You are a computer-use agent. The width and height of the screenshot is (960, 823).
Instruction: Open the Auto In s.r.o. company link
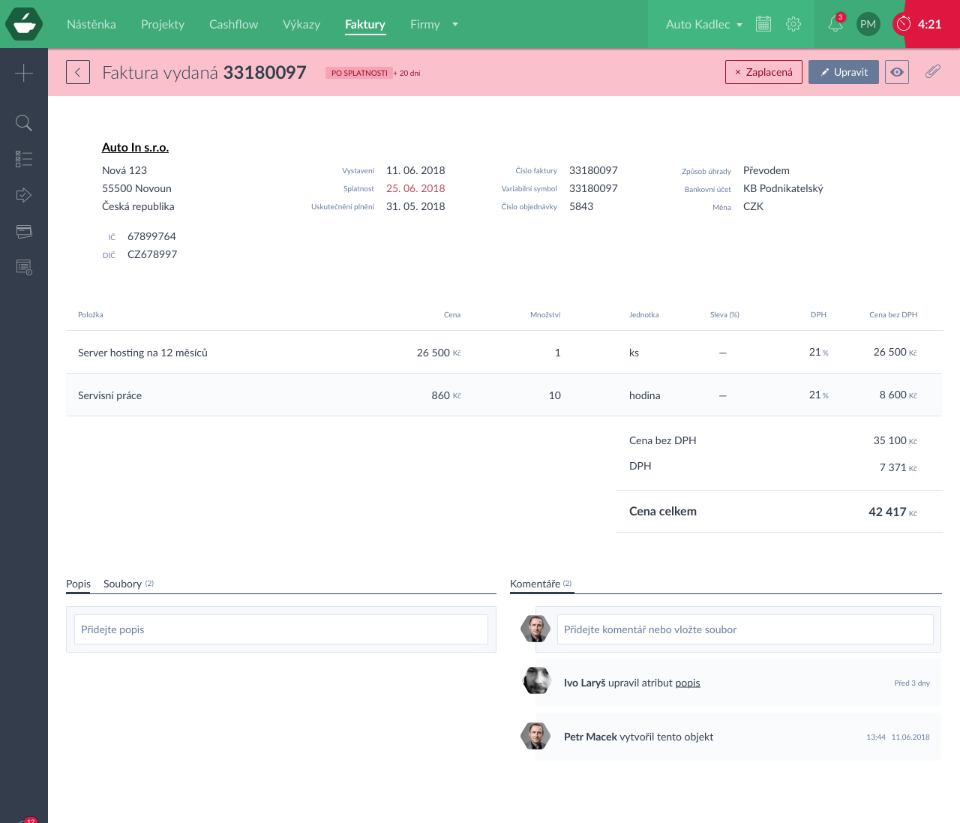tap(135, 147)
